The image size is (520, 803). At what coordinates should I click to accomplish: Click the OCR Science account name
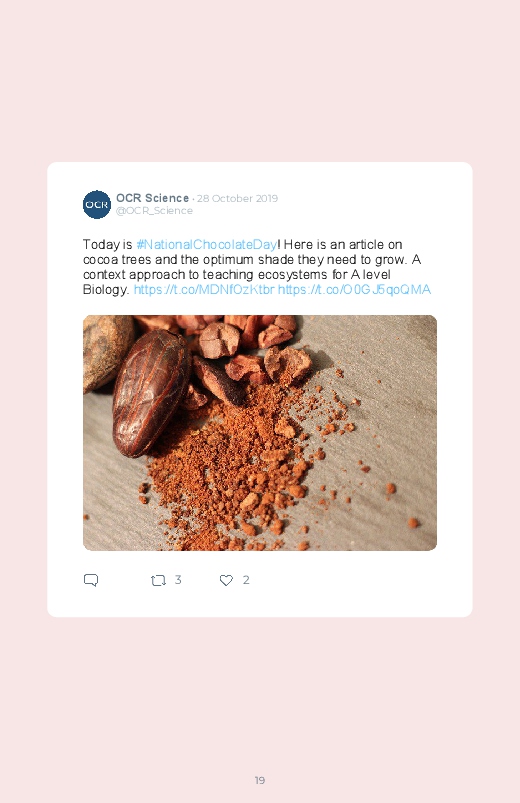coord(153,198)
